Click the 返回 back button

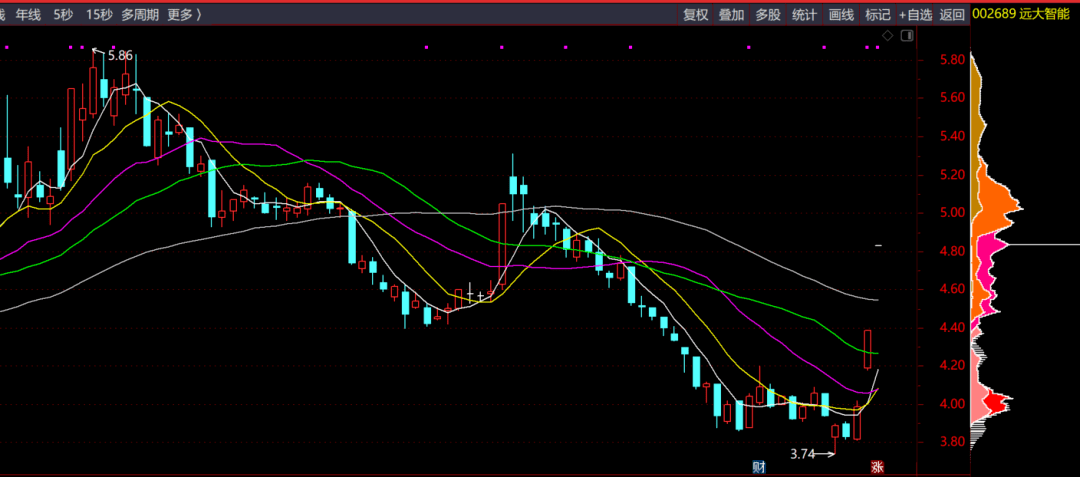[952, 14]
